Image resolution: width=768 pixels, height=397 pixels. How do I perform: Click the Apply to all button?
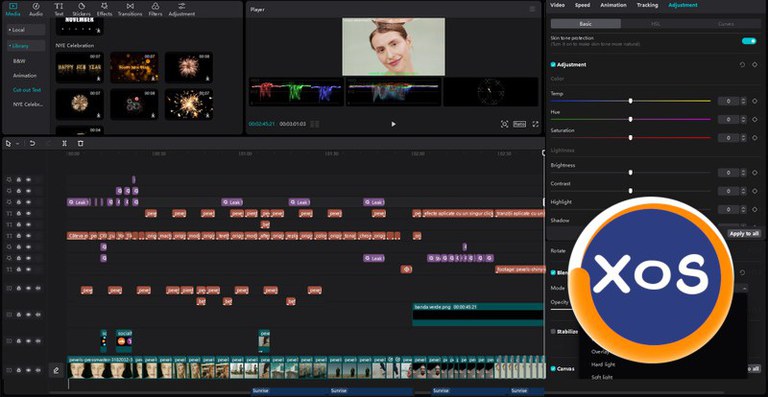[x=744, y=234]
